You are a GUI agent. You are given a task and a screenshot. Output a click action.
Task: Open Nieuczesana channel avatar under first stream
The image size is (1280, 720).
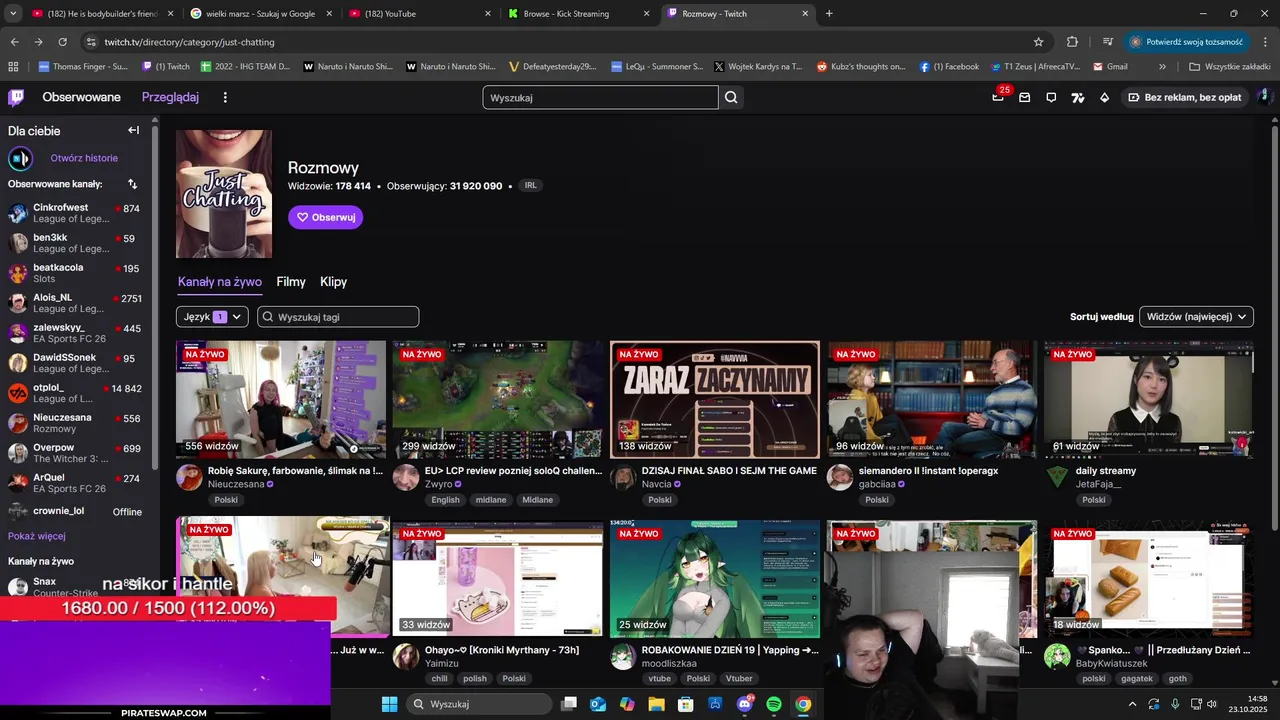click(x=189, y=477)
